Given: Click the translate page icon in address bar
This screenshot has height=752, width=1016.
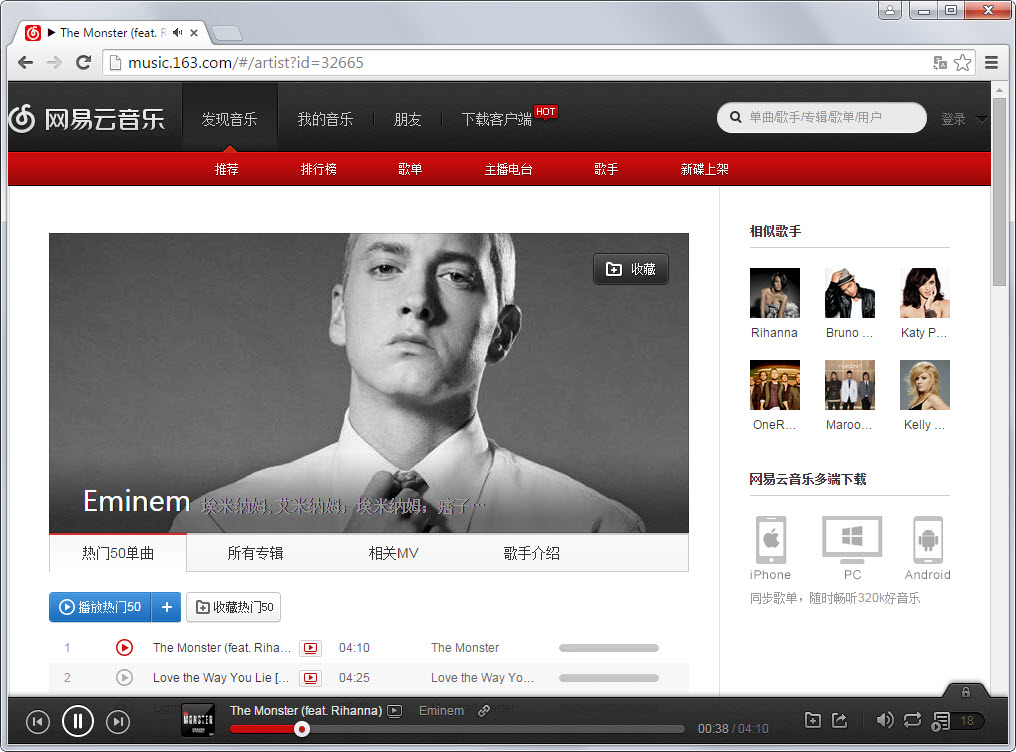Looking at the screenshot, I should (x=940, y=63).
